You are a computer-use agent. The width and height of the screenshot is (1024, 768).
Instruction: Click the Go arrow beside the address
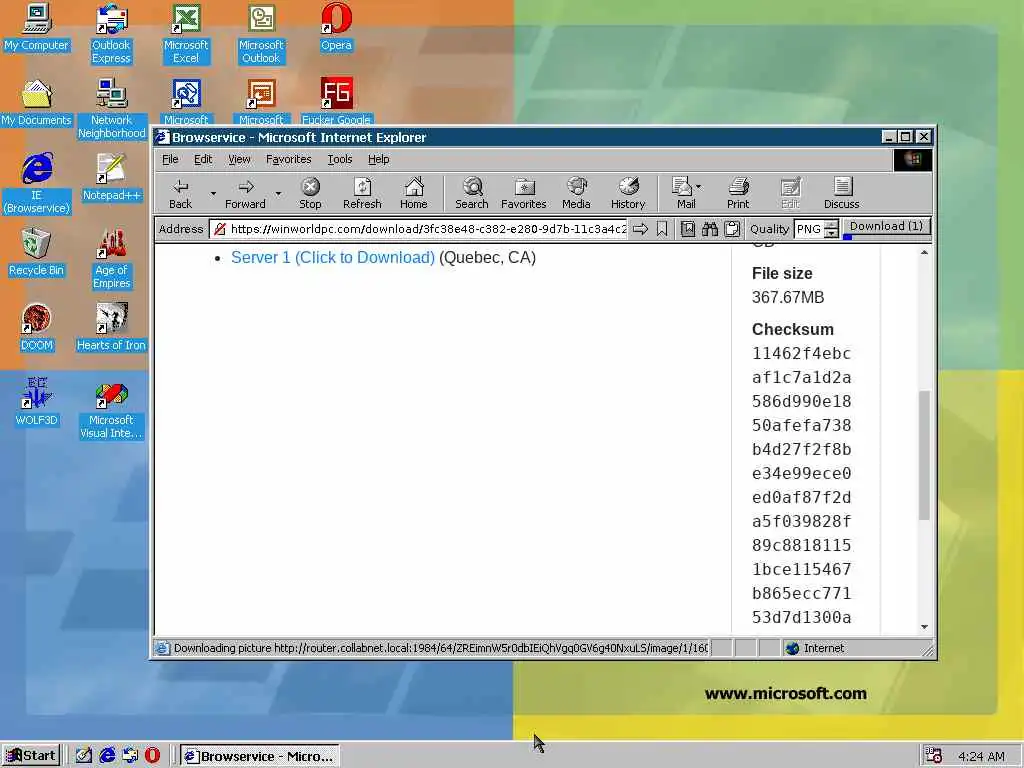641,229
